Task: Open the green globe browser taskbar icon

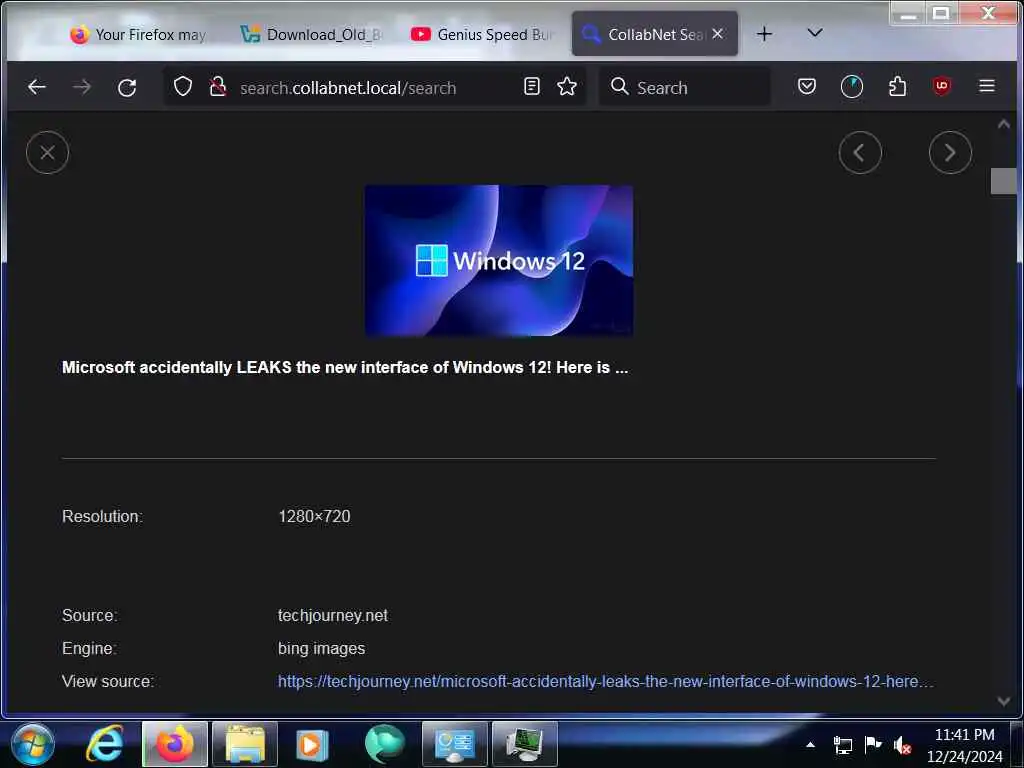Action: (385, 744)
